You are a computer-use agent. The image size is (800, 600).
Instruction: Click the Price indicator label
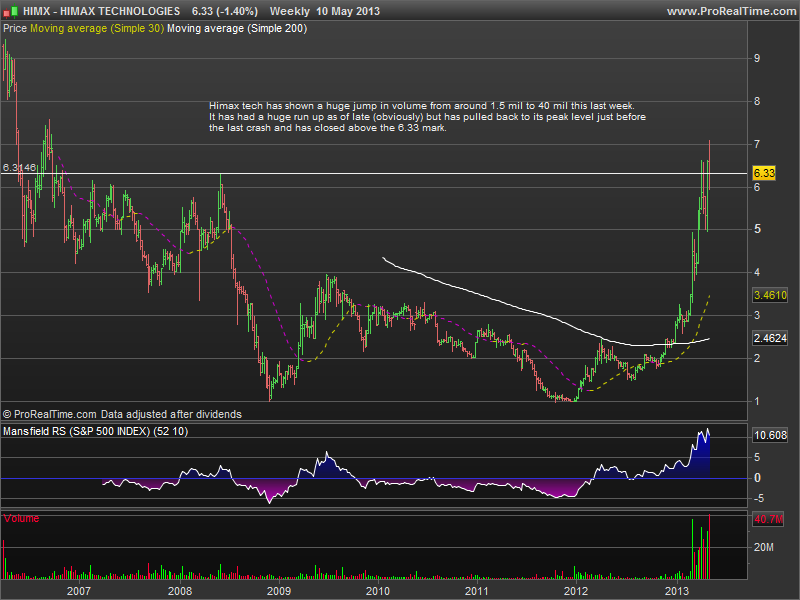[15, 29]
